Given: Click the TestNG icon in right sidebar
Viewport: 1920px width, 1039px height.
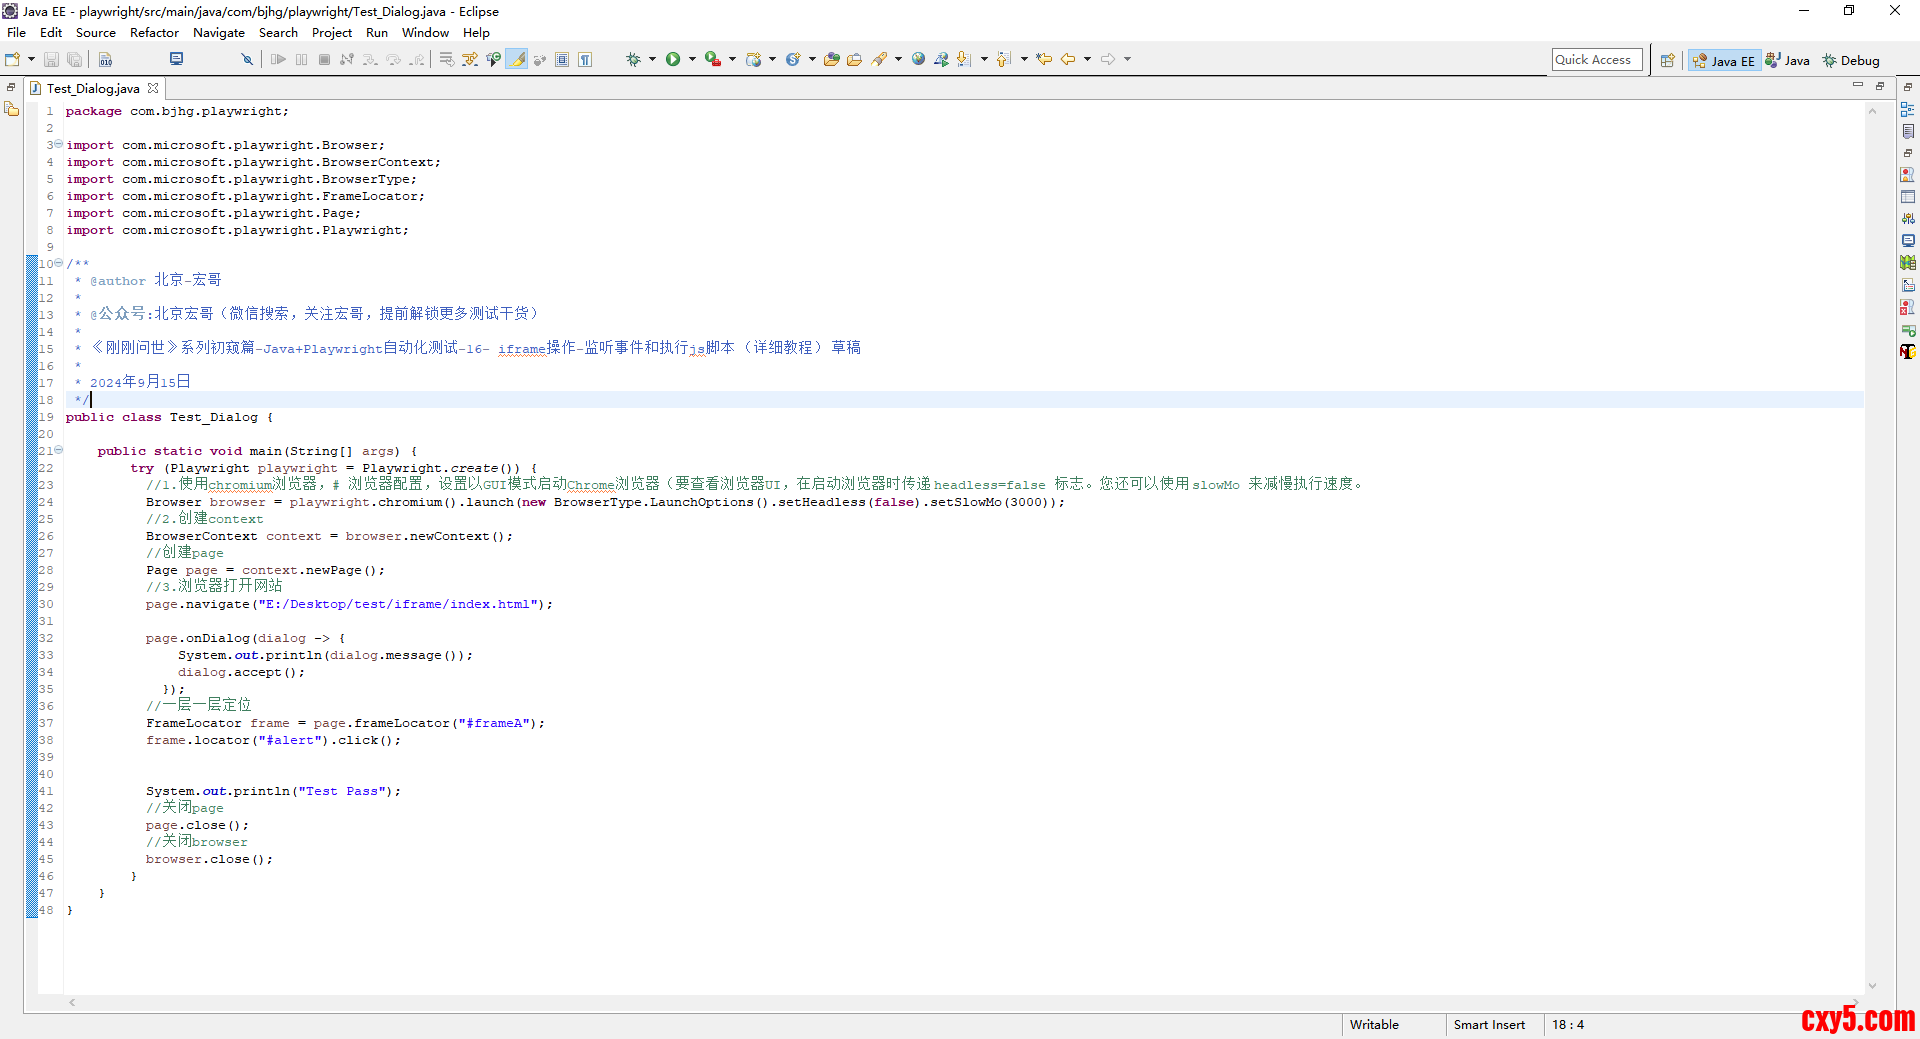Looking at the screenshot, I should coord(1907,351).
